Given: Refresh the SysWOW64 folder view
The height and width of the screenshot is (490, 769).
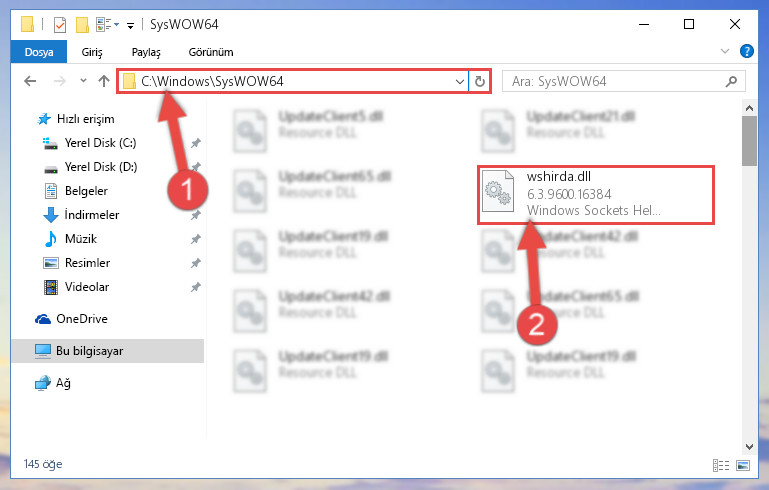Looking at the screenshot, I should pos(480,81).
